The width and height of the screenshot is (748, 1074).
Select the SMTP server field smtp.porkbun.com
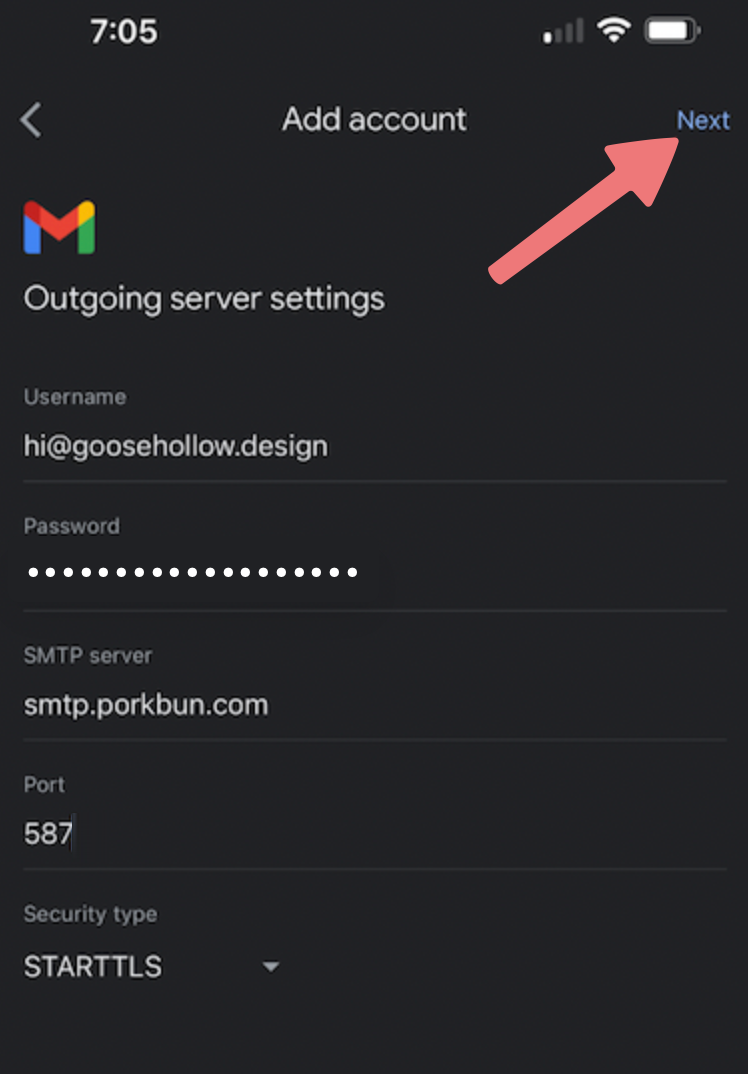point(375,705)
